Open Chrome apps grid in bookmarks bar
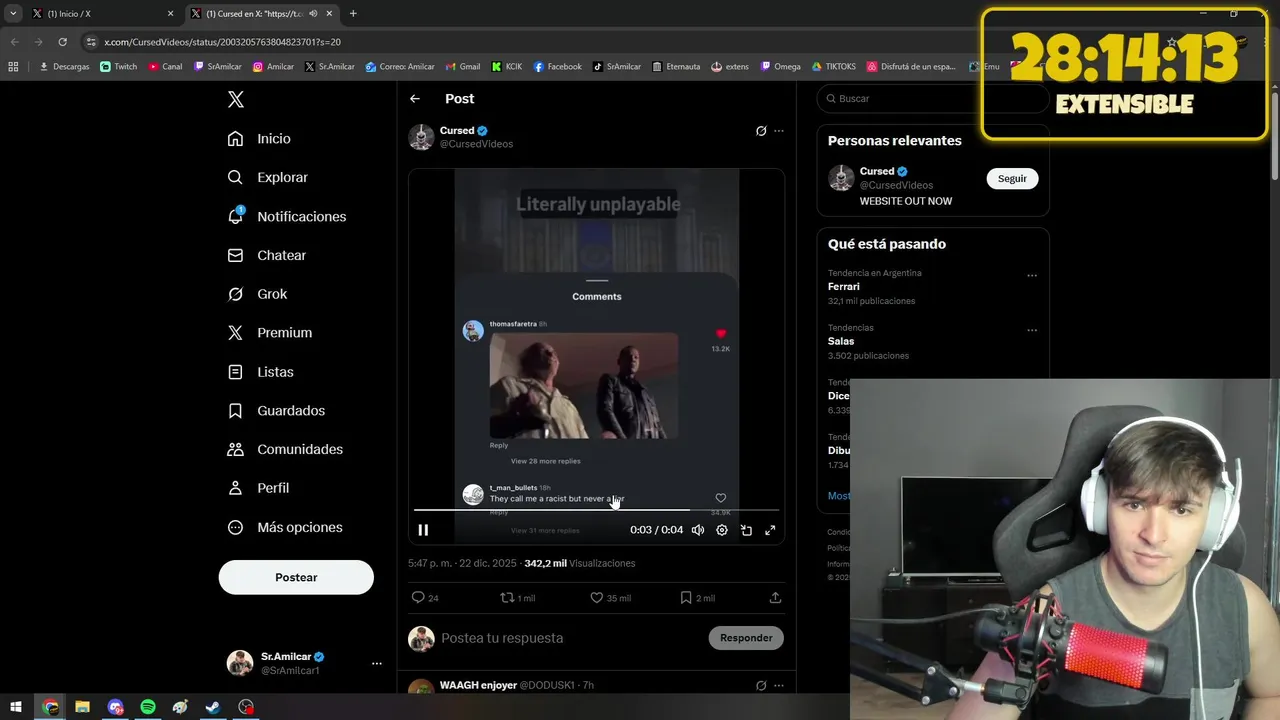The image size is (1280, 720). pos(13,67)
